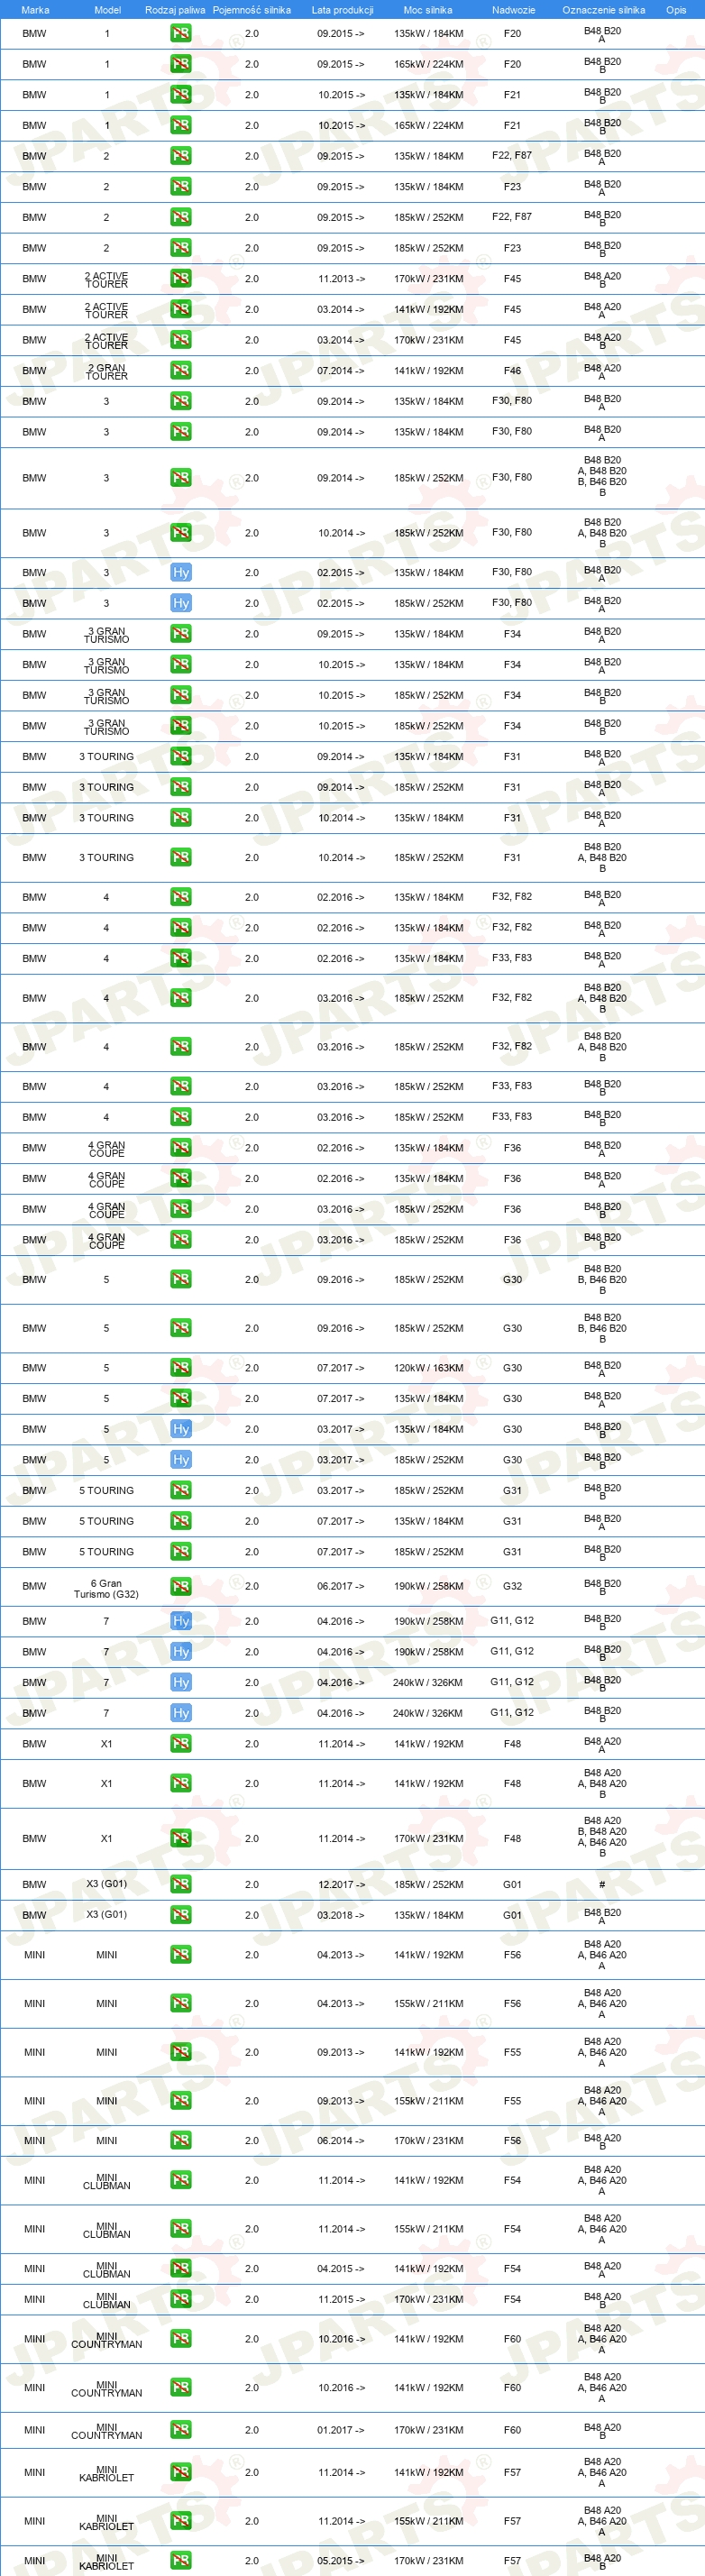Click the Nadwozie column header
The width and height of the screenshot is (705, 2576).
(513, 10)
